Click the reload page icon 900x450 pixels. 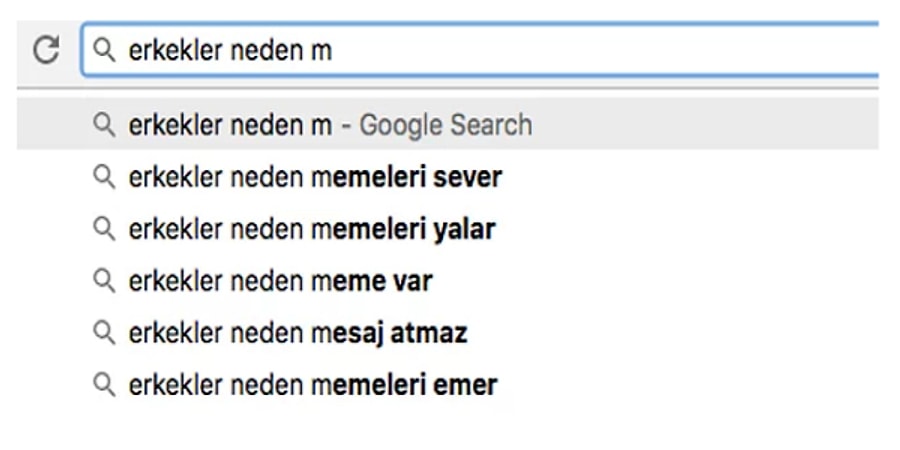tap(45, 50)
